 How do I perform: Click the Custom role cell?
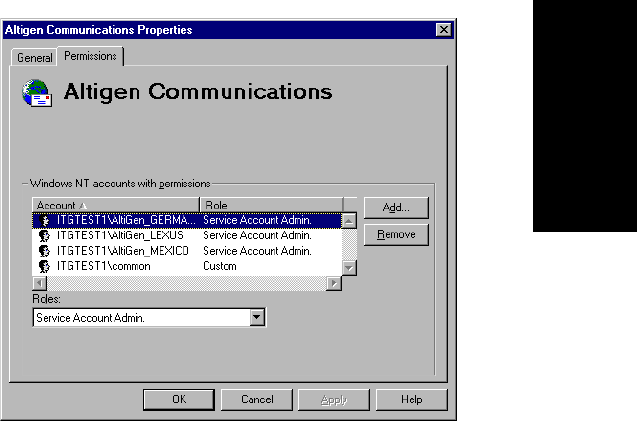tap(220, 267)
